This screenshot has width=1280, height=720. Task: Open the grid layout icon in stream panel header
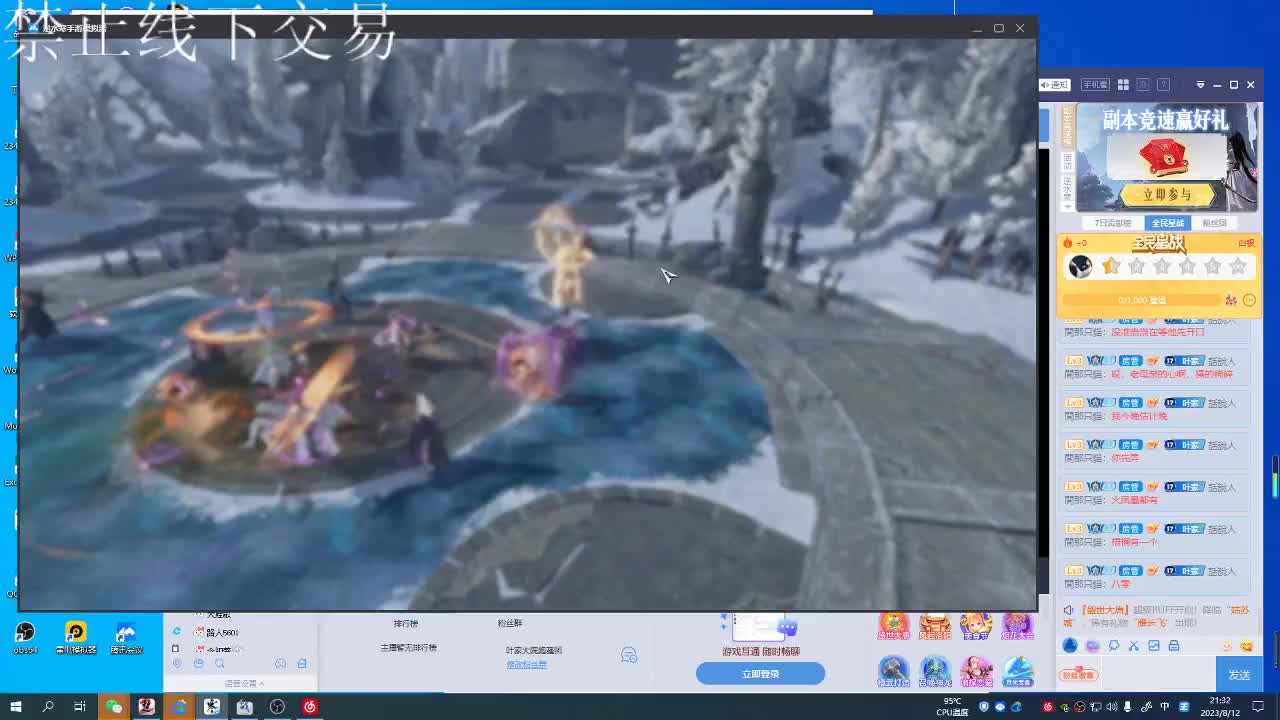[1123, 85]
